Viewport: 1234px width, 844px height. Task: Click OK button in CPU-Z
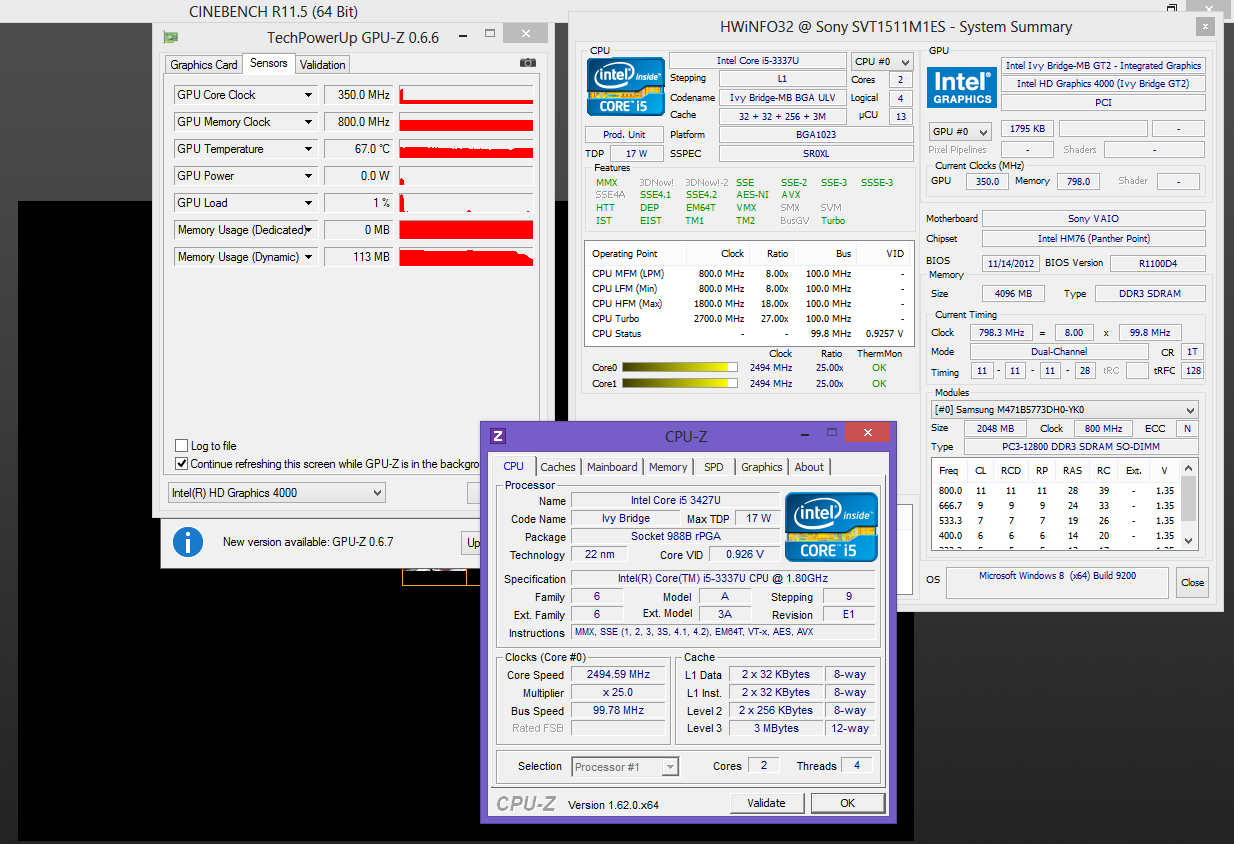[x=848, y=803]
